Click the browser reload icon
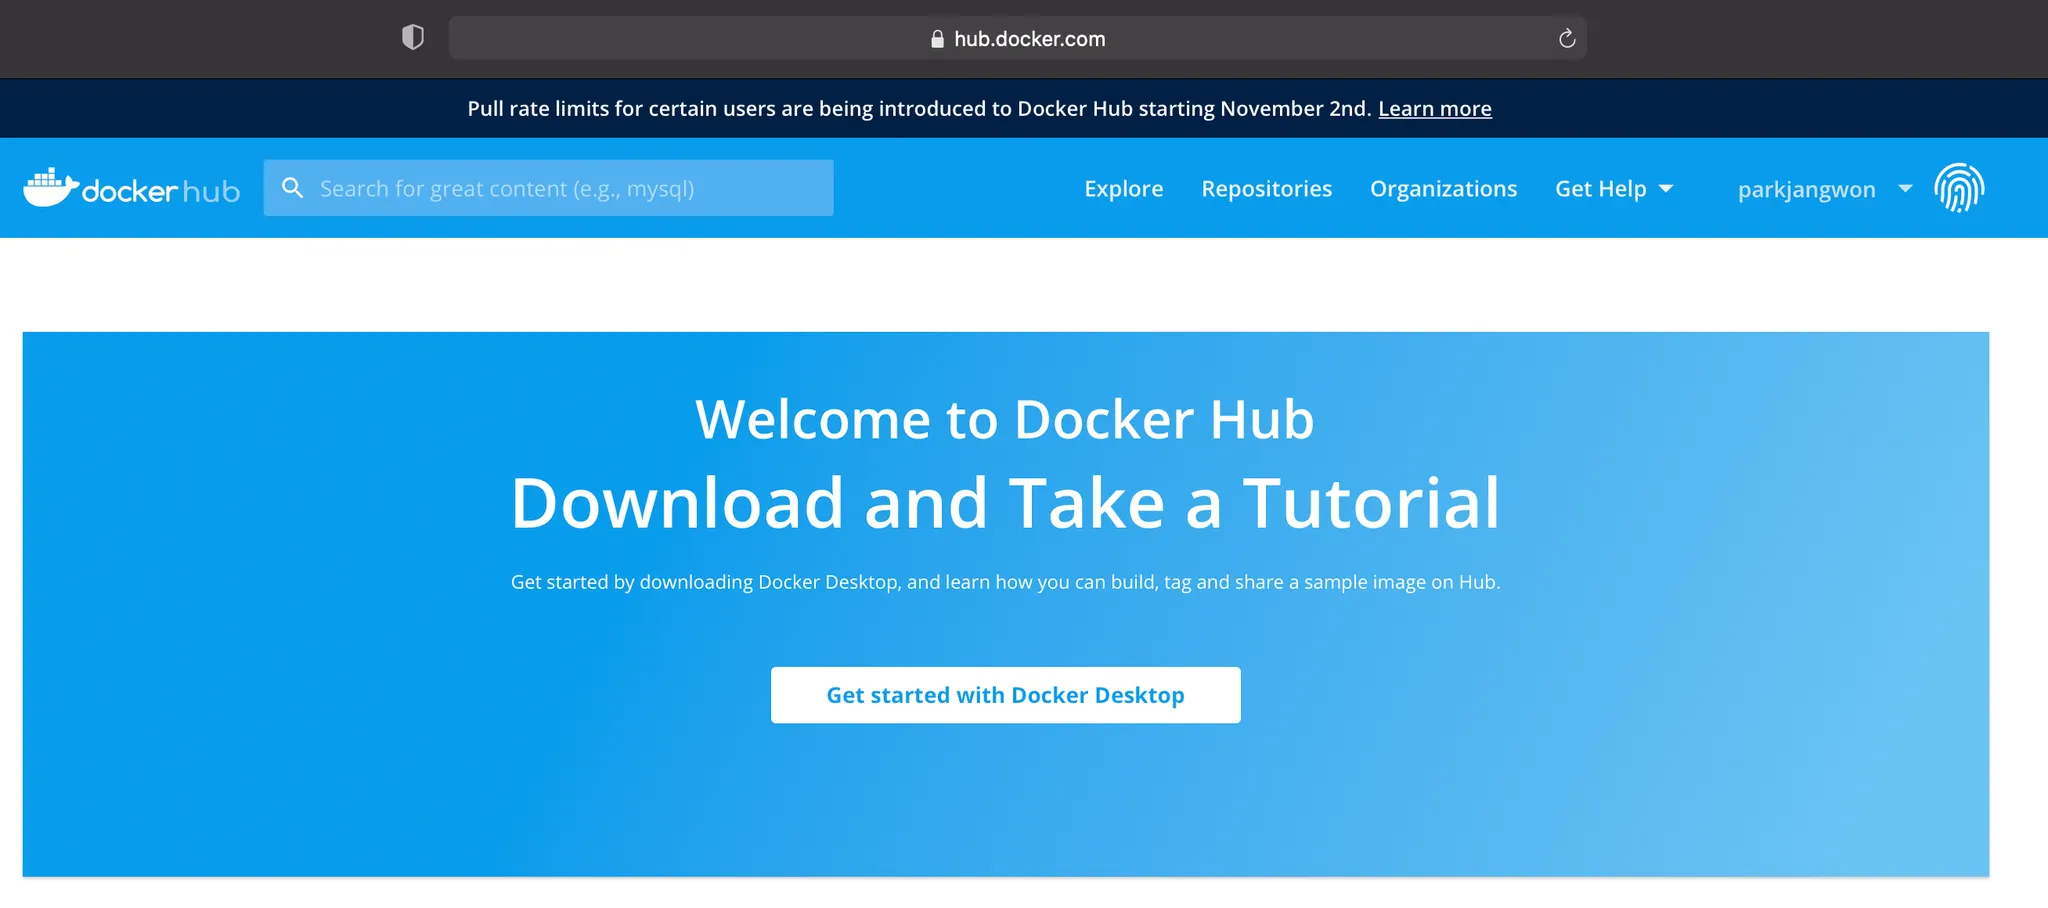The height and width of the screenshot is (908, 2048). (x=1567, y=39)
